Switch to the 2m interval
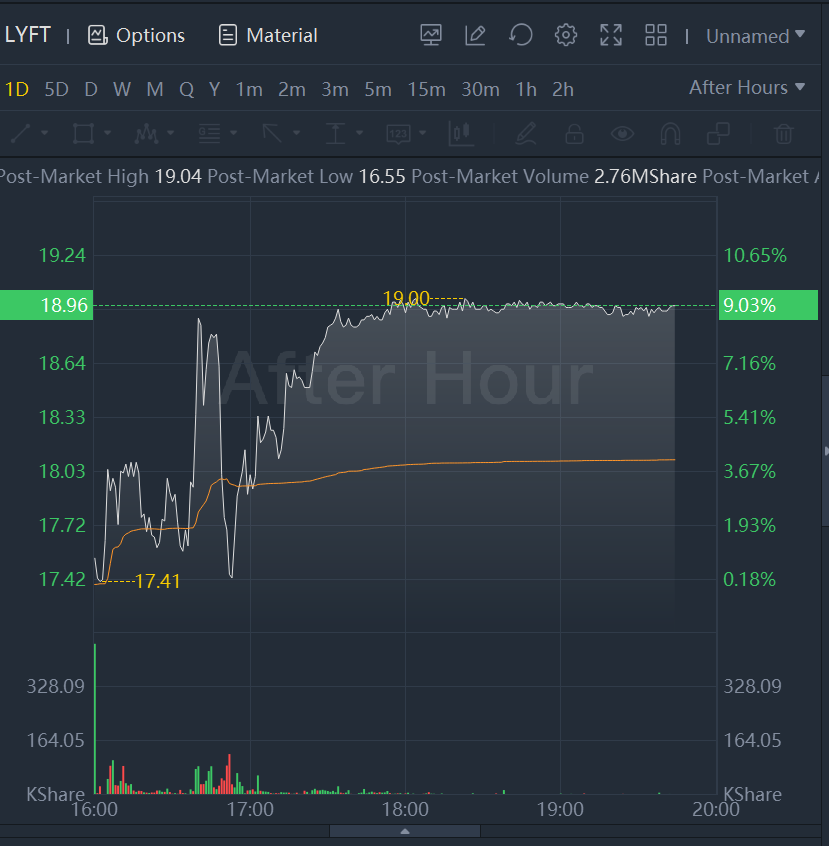Screen dimensions: 829x846 coord(291,90)
